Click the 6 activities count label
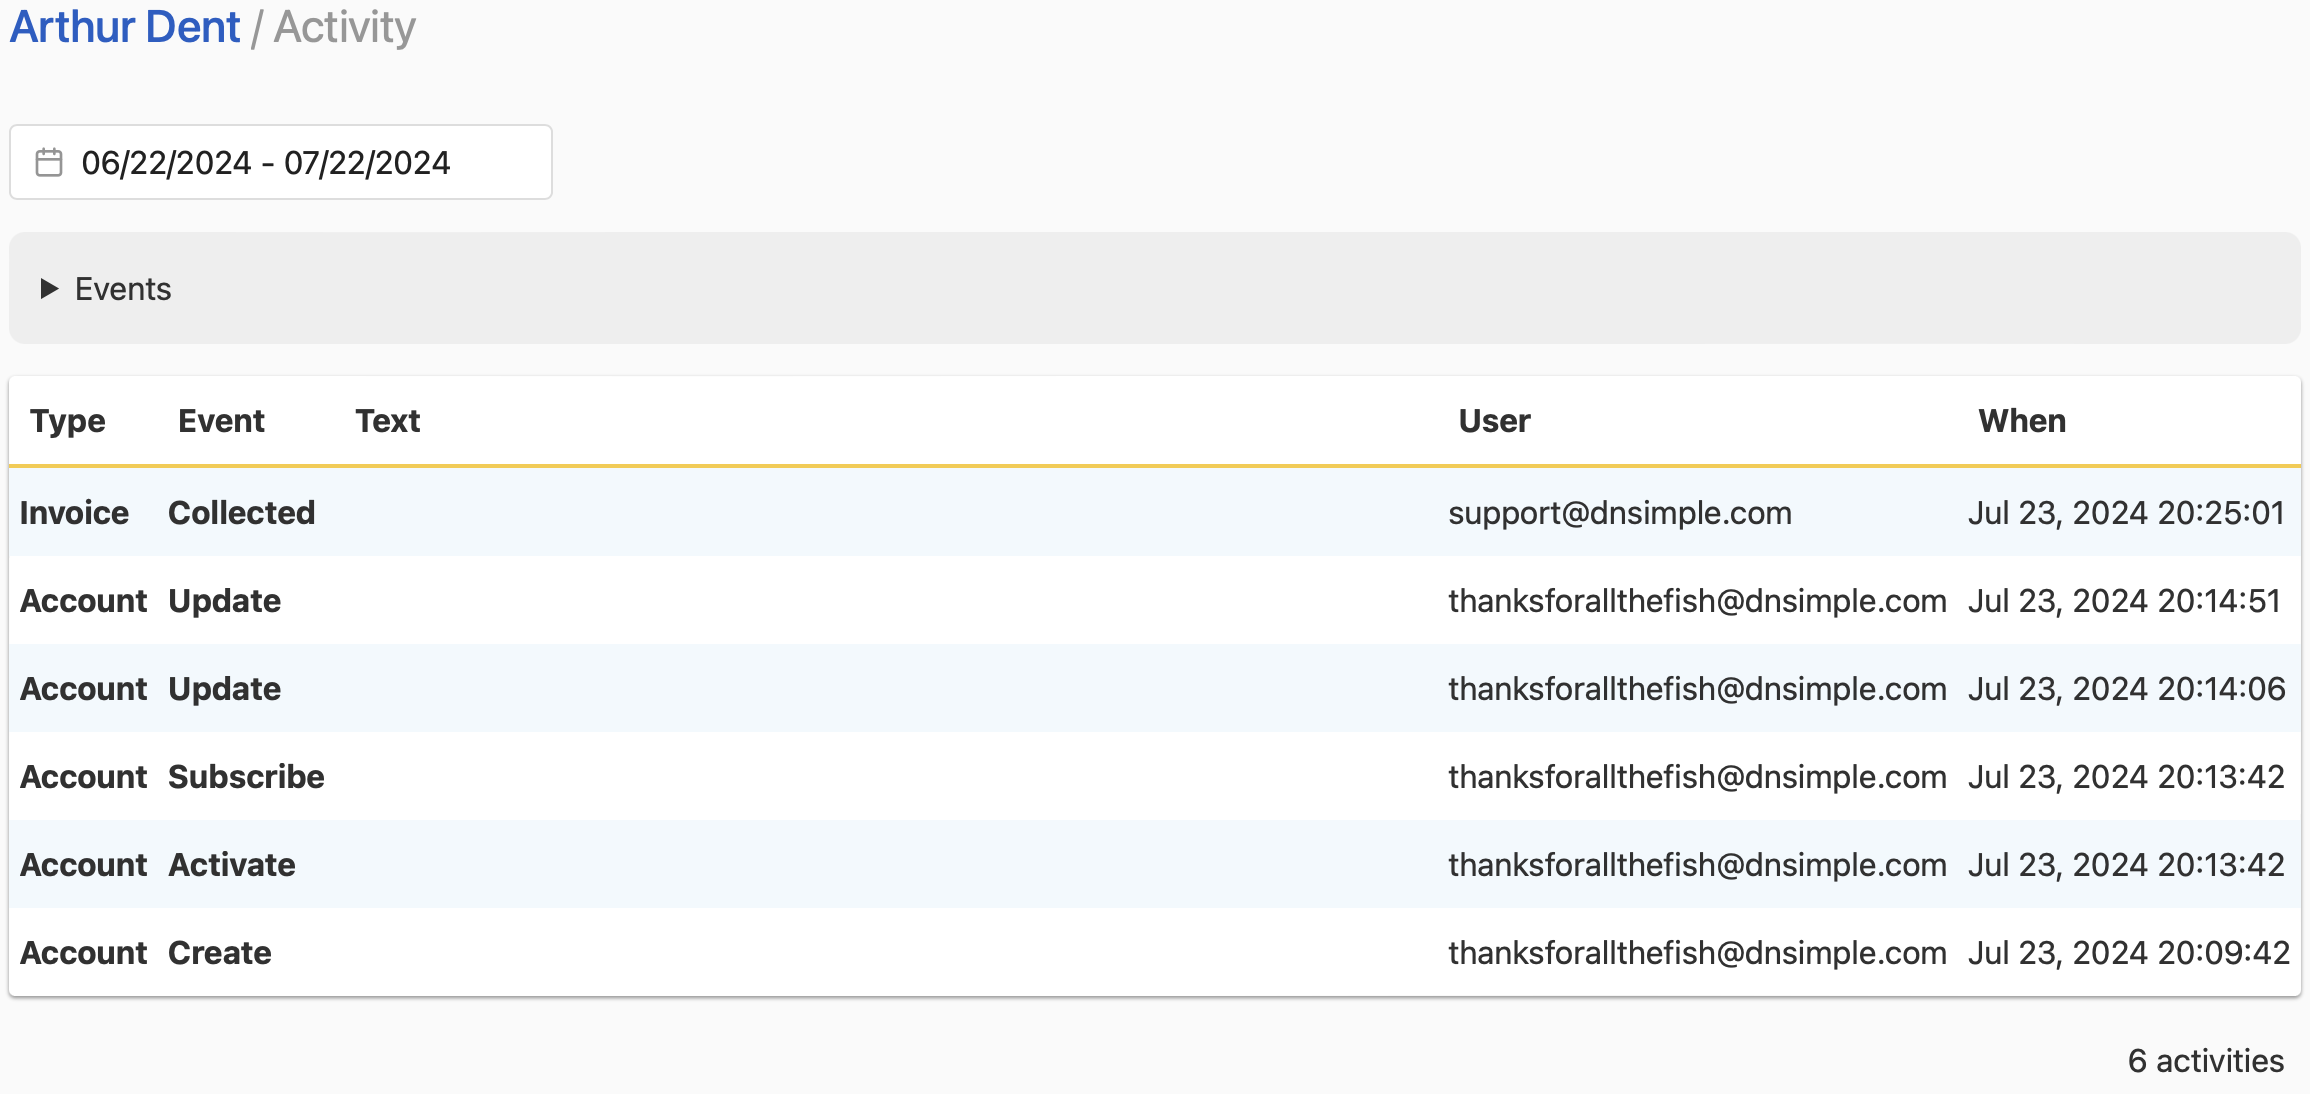This screenshot has width=2310, height=1094. click(x=2205, y=1060)
